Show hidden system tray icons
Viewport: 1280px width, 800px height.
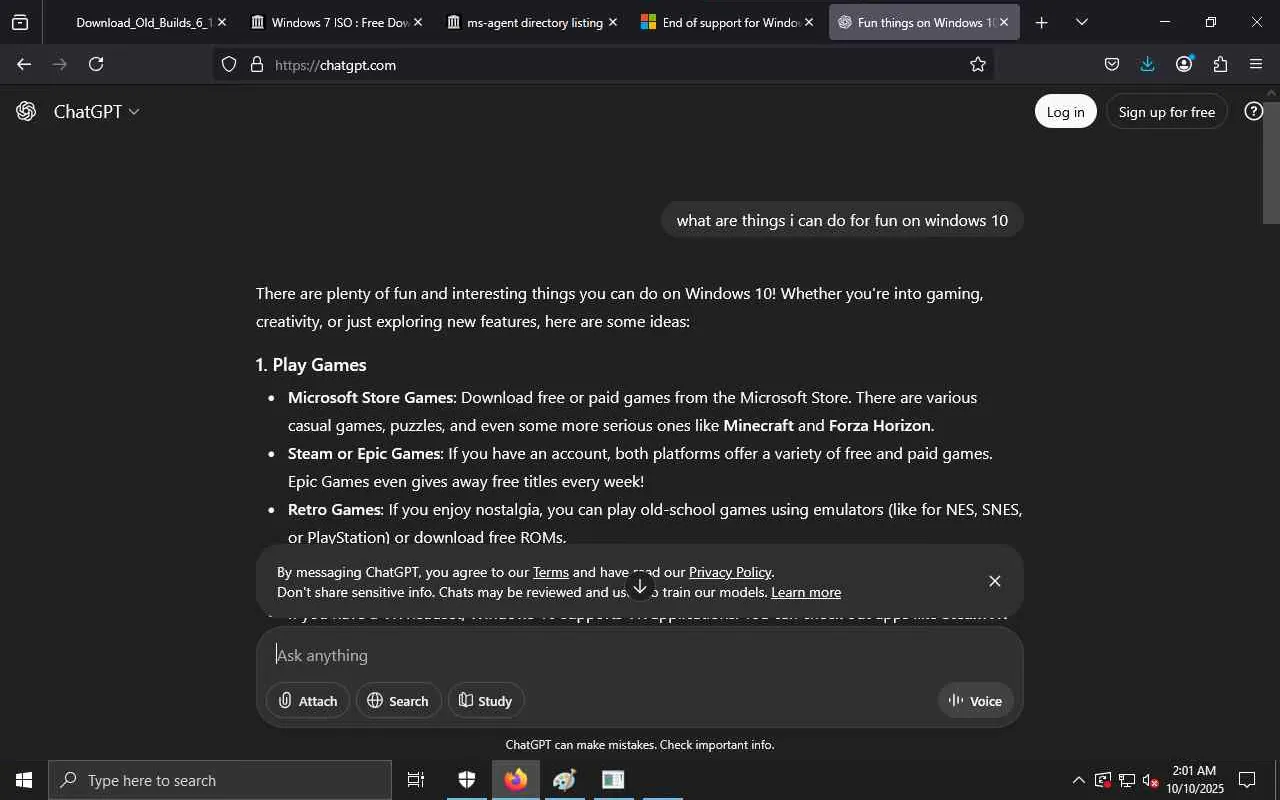[x=1078, y=780]
